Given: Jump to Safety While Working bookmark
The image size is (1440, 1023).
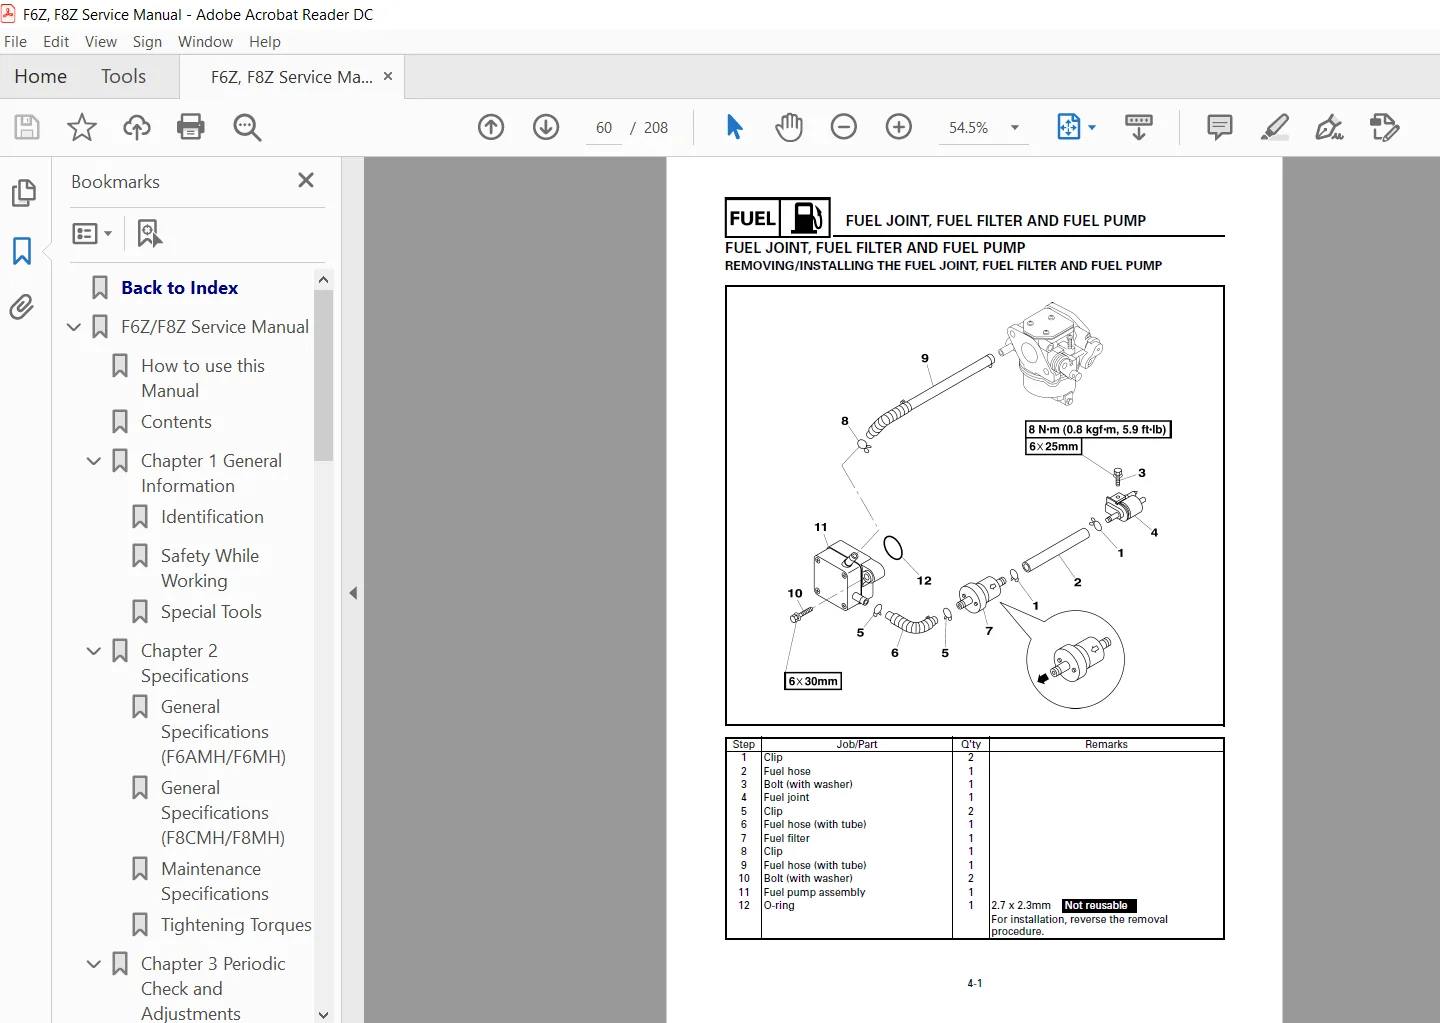Looking at the screenshot, I should pyautogui.click(x=210, y=568).
